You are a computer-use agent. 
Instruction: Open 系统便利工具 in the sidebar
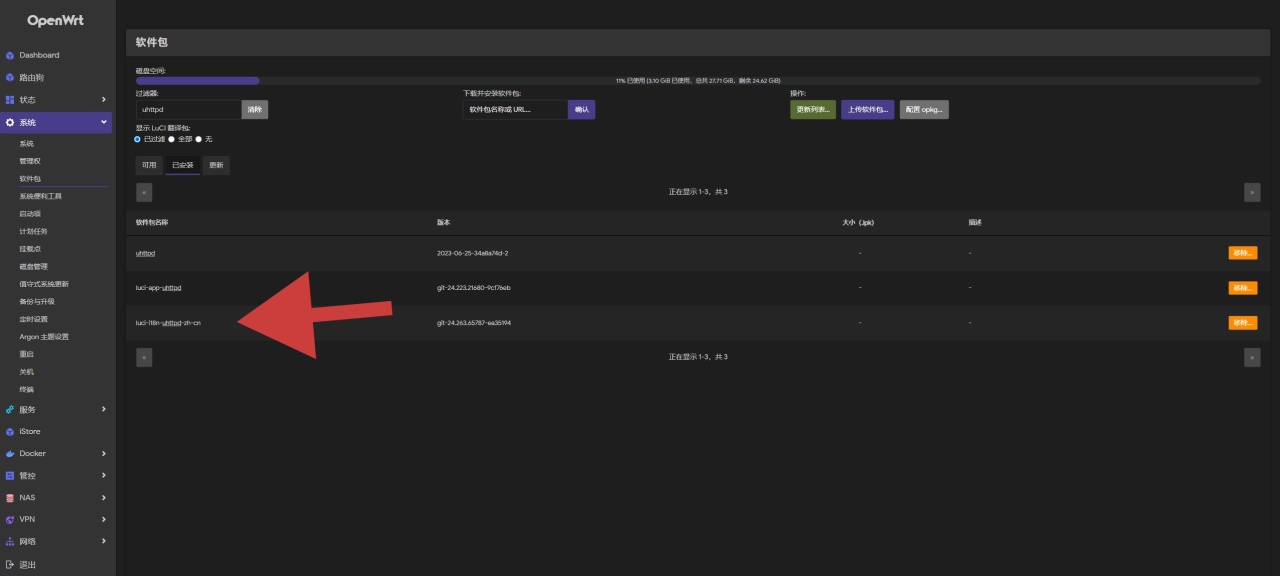(x=41, y=196)
